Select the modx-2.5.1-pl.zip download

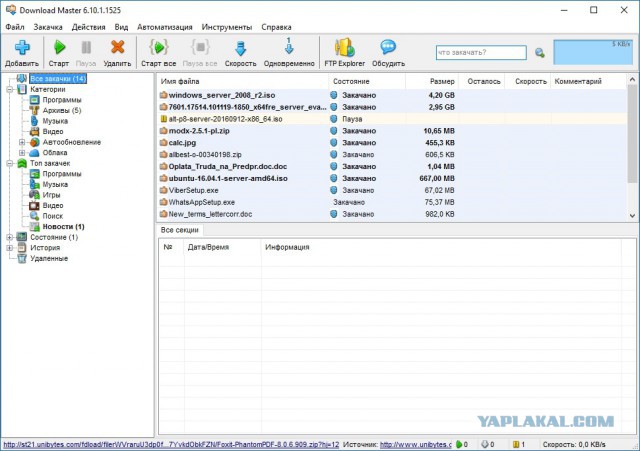pyautogui.click(x=392, y=131)
